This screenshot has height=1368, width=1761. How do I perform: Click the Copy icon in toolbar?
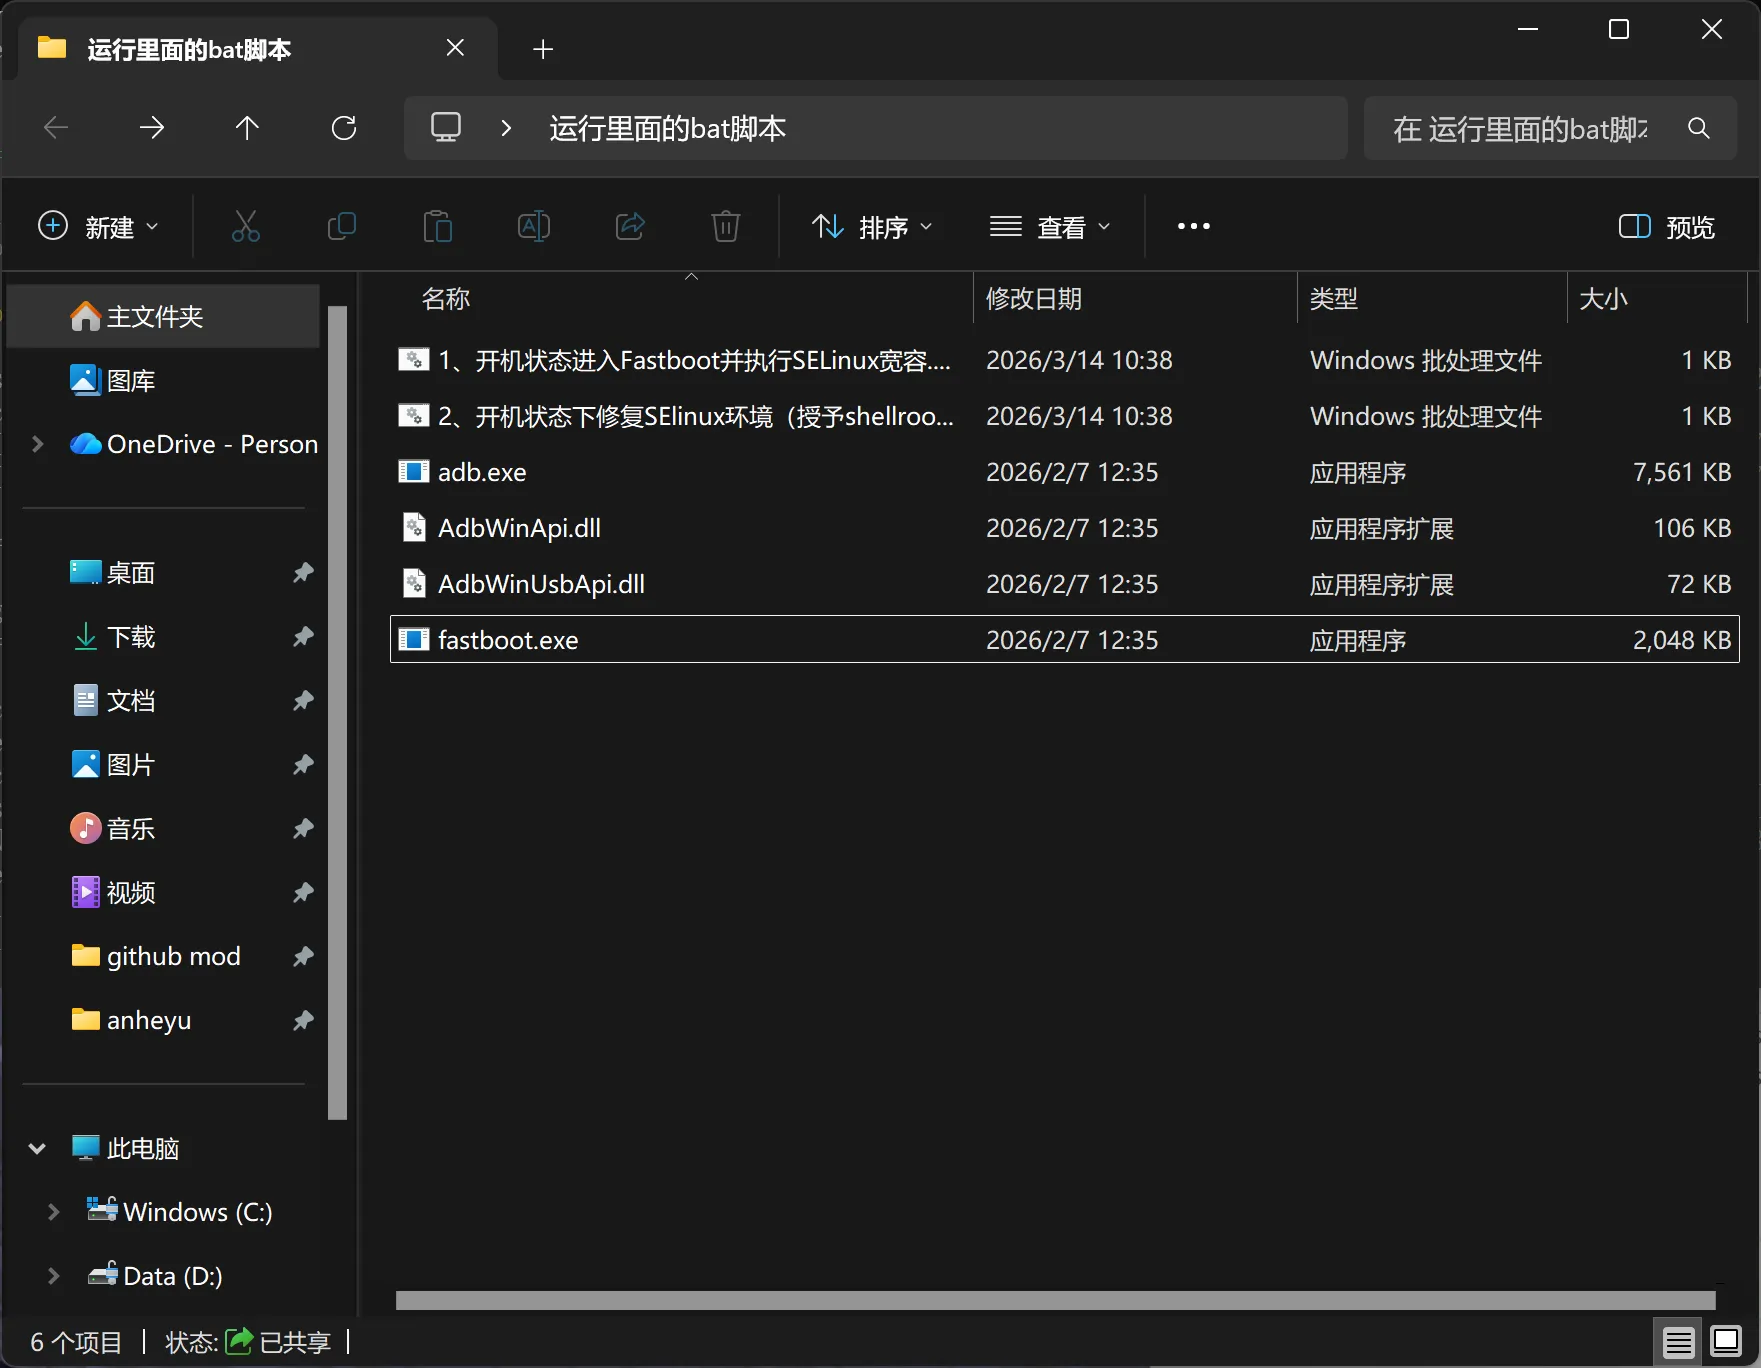(341, 227)
